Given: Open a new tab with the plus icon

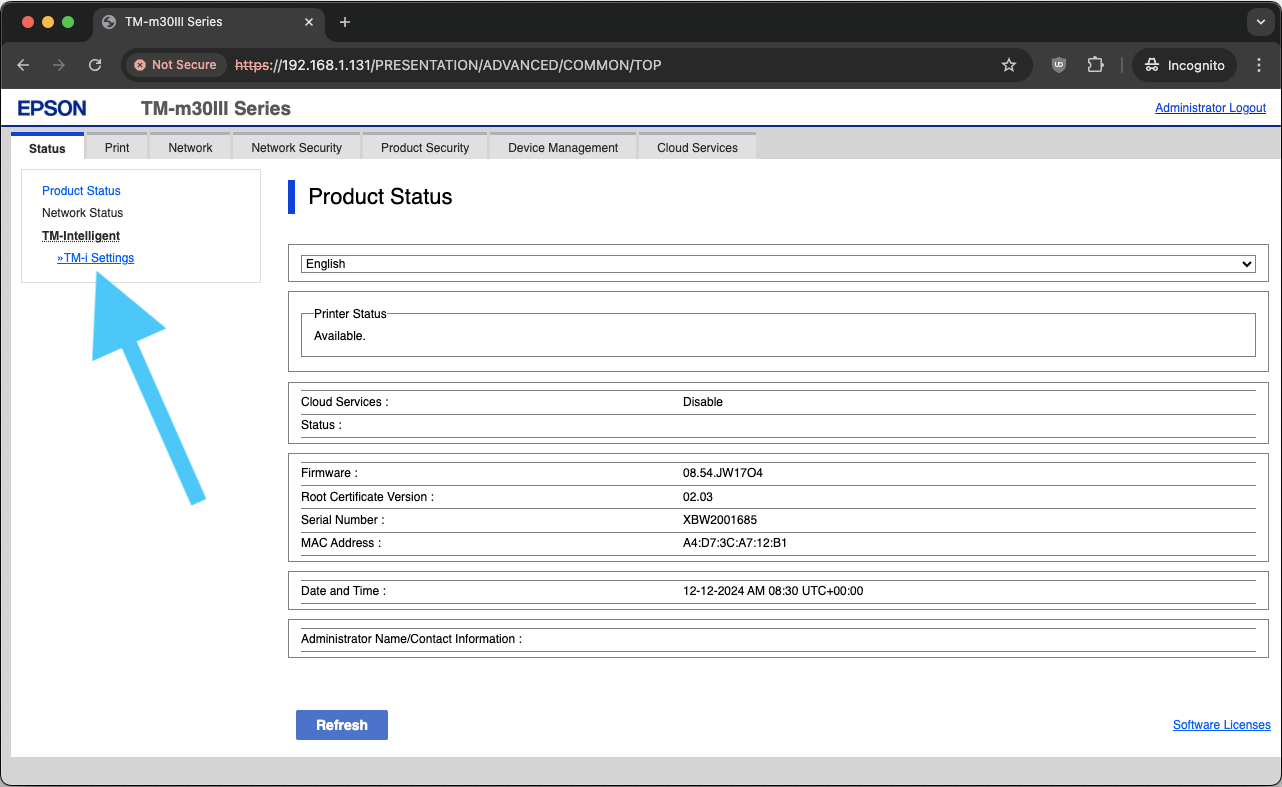Looking at the screenshot, I should (x=345, y=22).
